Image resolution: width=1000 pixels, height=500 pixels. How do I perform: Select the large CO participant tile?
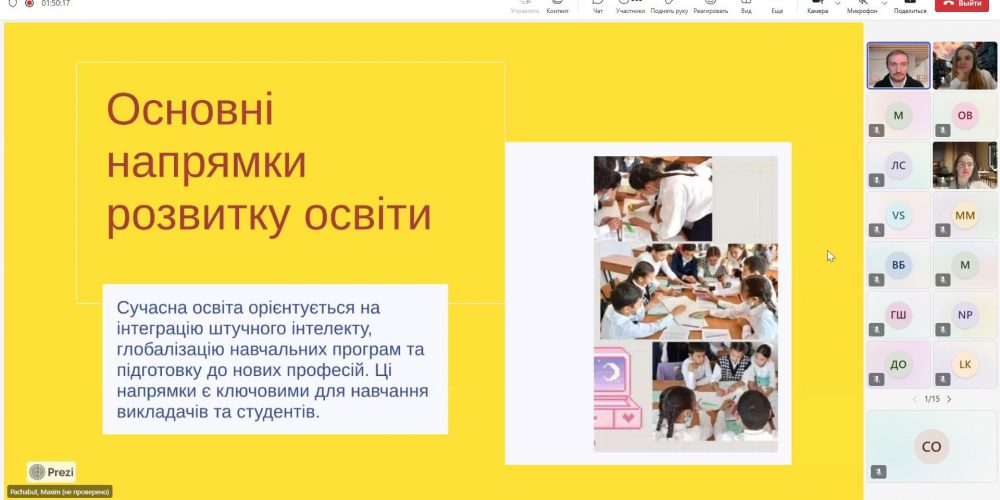[x=931, y=446]
